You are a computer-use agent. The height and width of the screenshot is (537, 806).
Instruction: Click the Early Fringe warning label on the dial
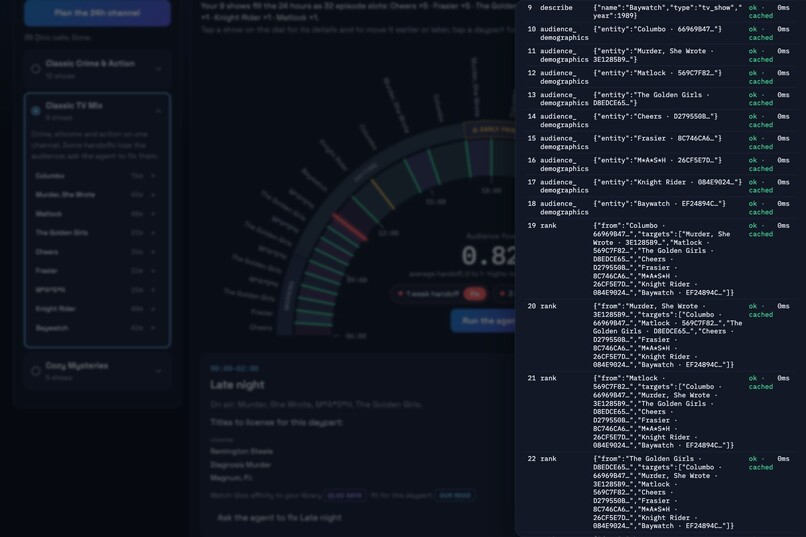491,130
